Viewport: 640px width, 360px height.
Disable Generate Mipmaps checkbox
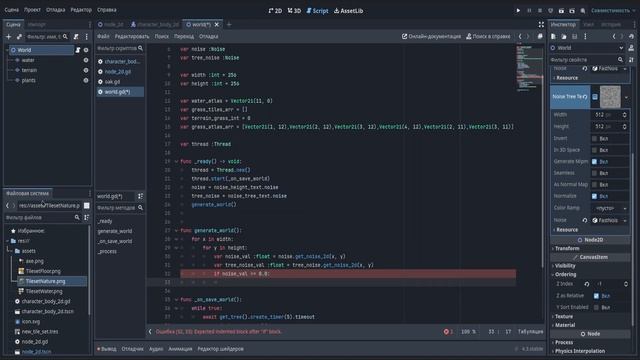click(594, 162)
